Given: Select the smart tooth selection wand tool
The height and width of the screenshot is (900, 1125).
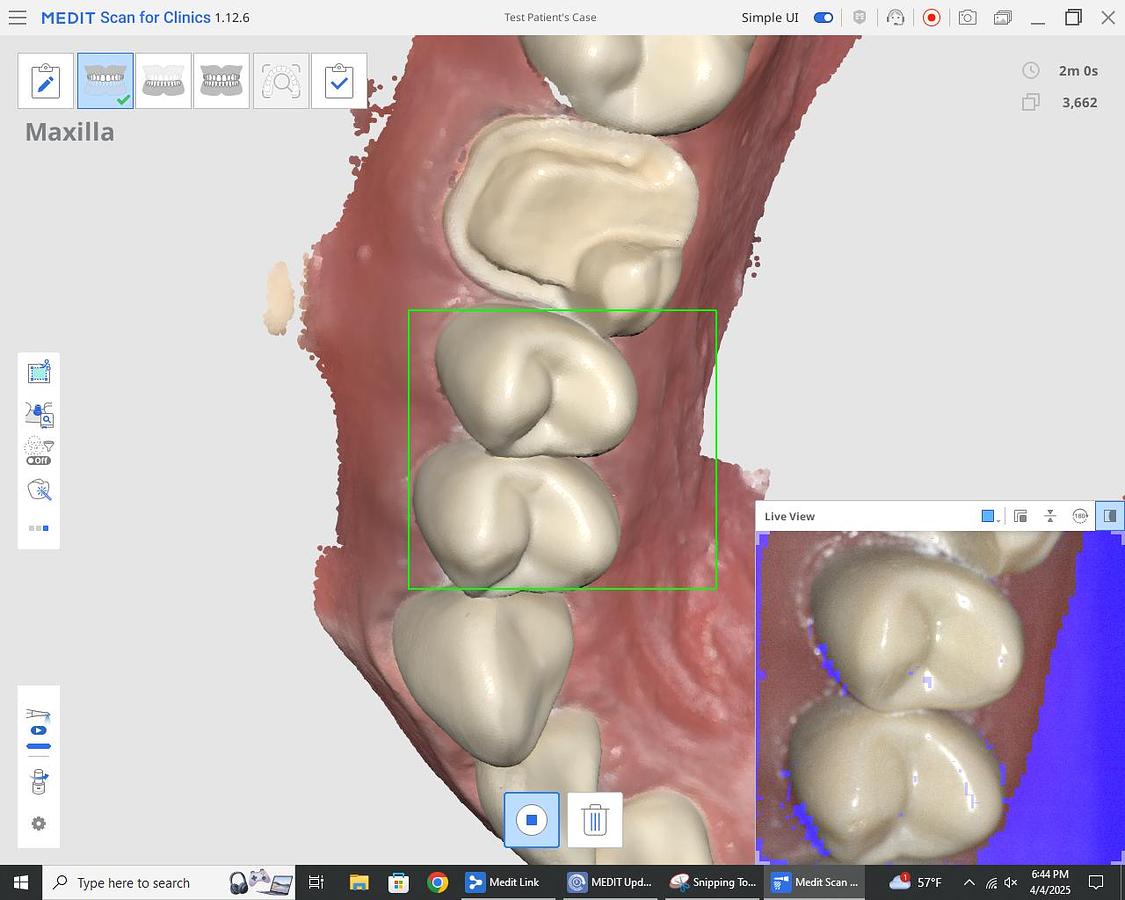Looking at the screenshot, I should [x=39, y=490].
